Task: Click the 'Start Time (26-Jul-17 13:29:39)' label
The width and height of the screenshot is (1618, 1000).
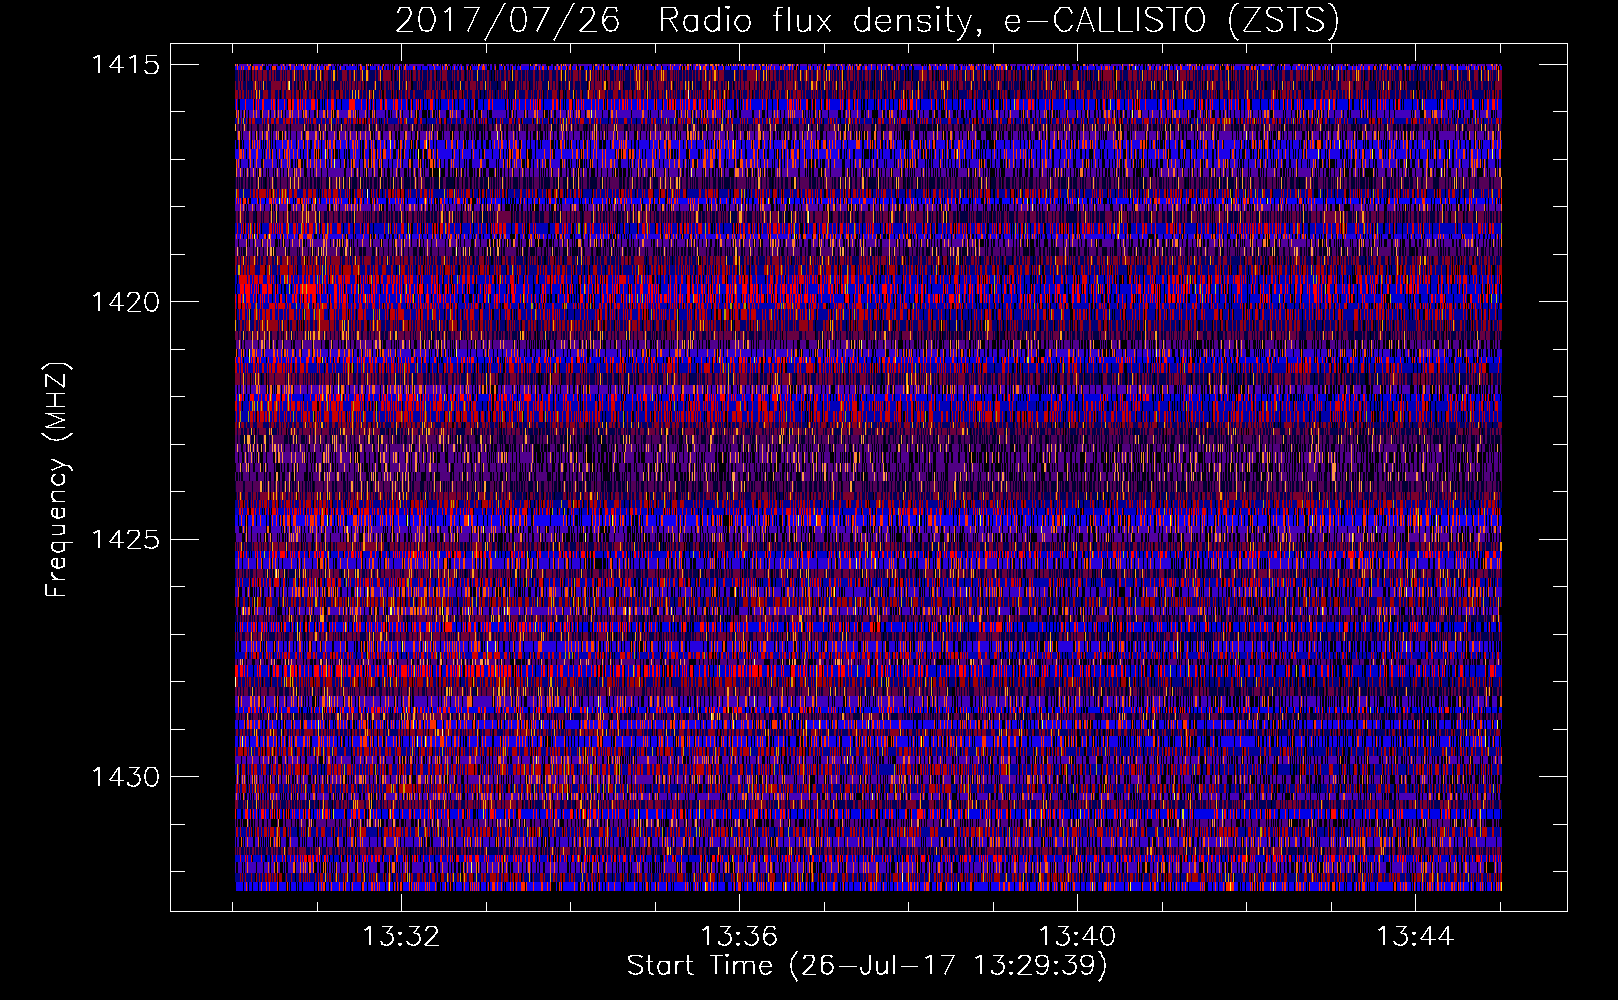Action: tap(867, 966)
